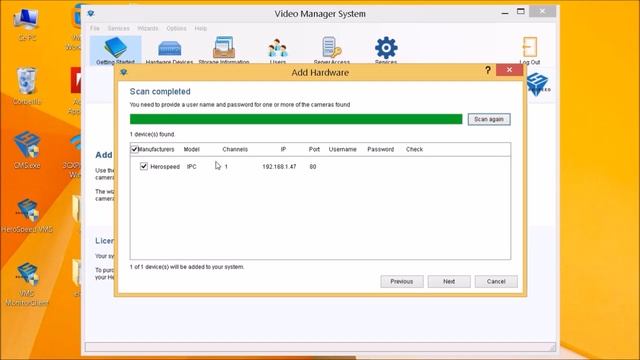Click the Scan again button
The height and width of the screenshot is (360, 640).
[x=489, y=119]
